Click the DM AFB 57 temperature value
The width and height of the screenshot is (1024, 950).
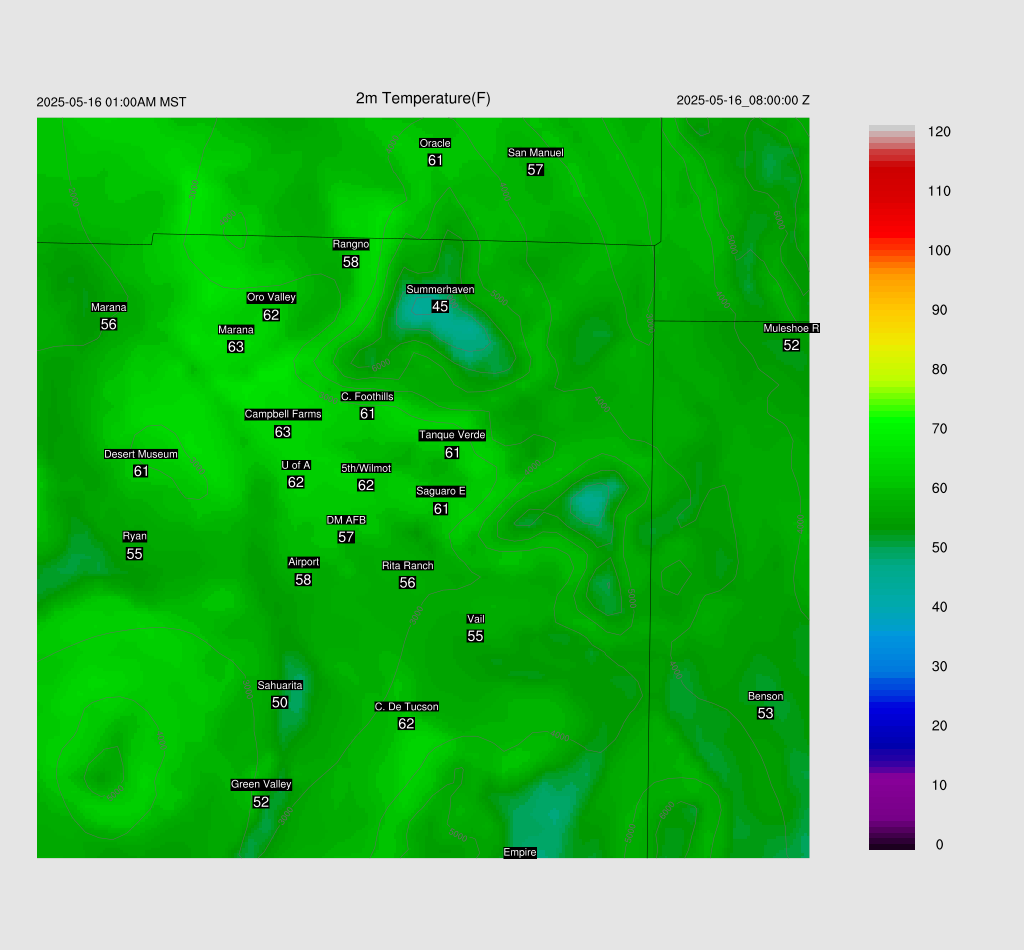coord(346,537)
